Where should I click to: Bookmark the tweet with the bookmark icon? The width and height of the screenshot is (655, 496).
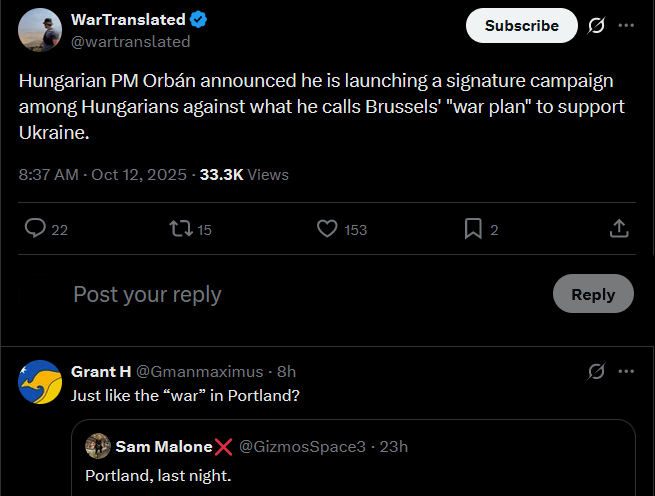point(473,229)
